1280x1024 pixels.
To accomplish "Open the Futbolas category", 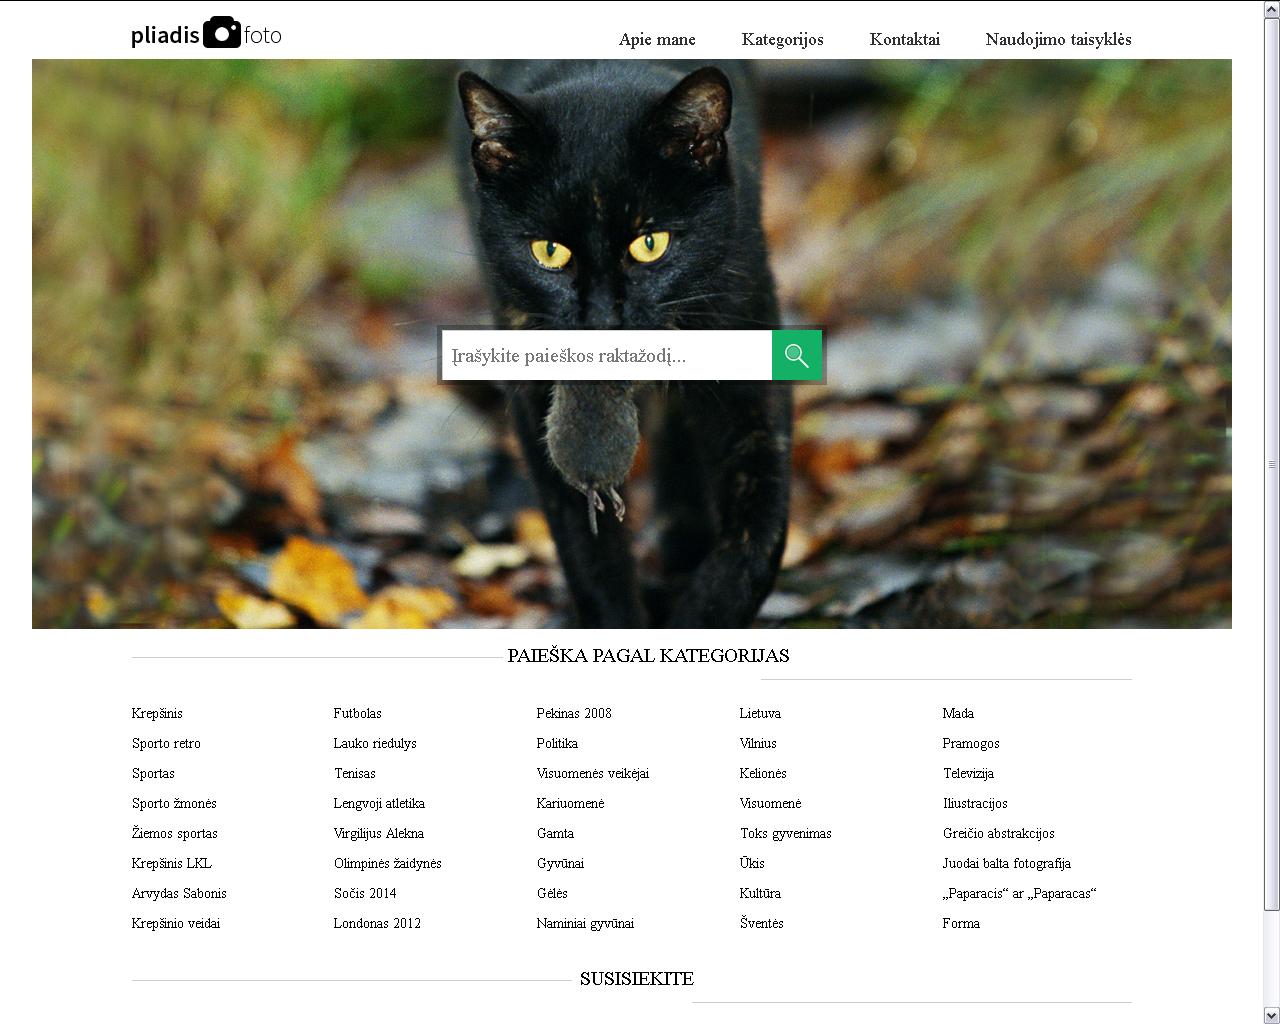I will click(x=357, y=713).
